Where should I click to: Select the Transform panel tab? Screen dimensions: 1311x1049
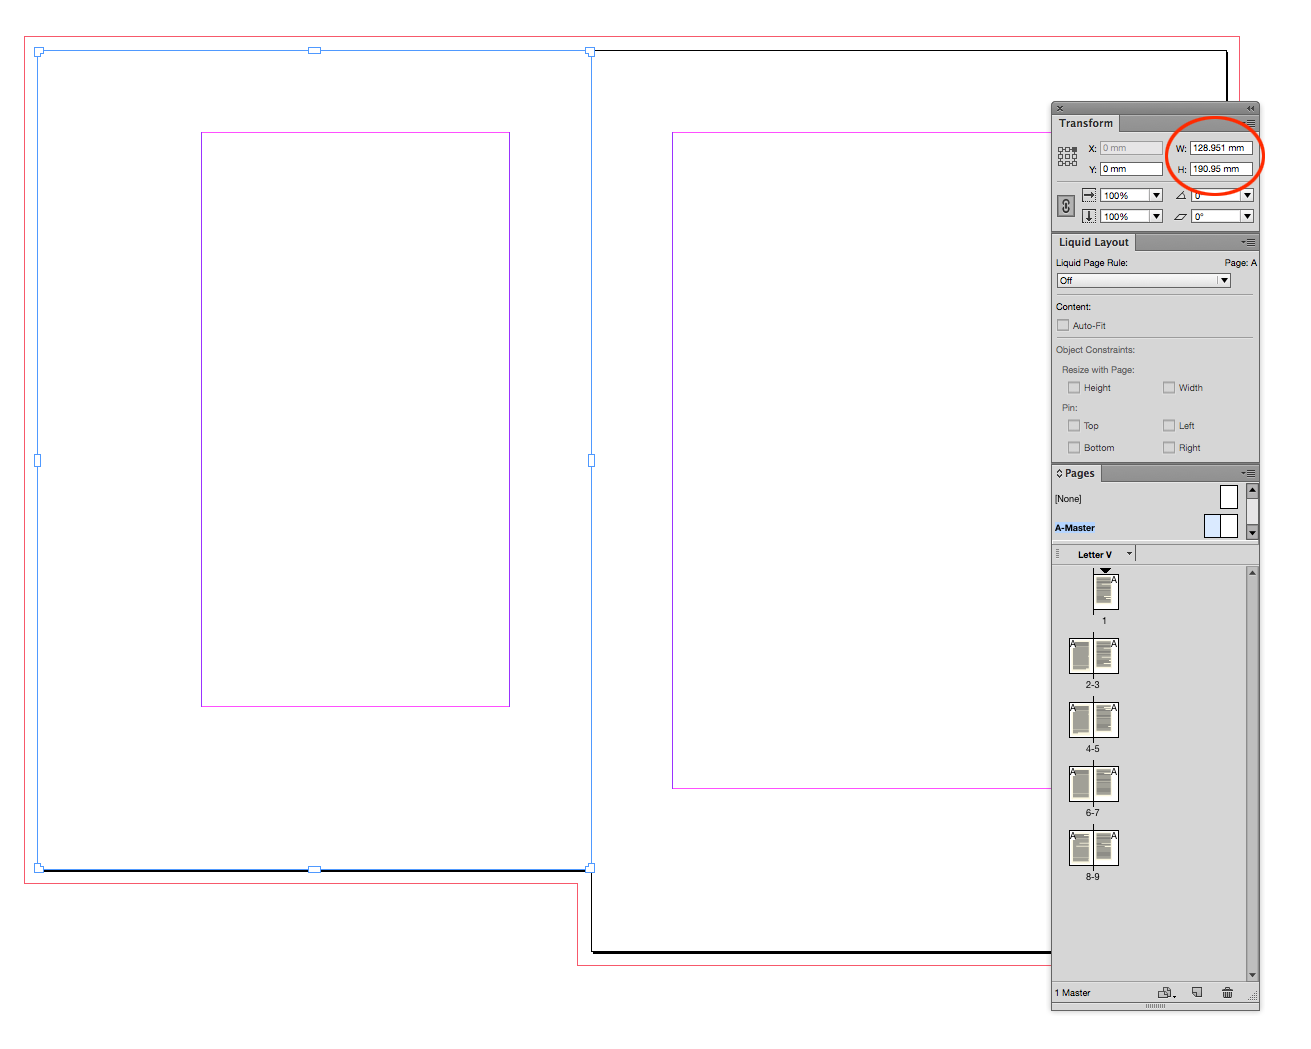click(1085, 123)
